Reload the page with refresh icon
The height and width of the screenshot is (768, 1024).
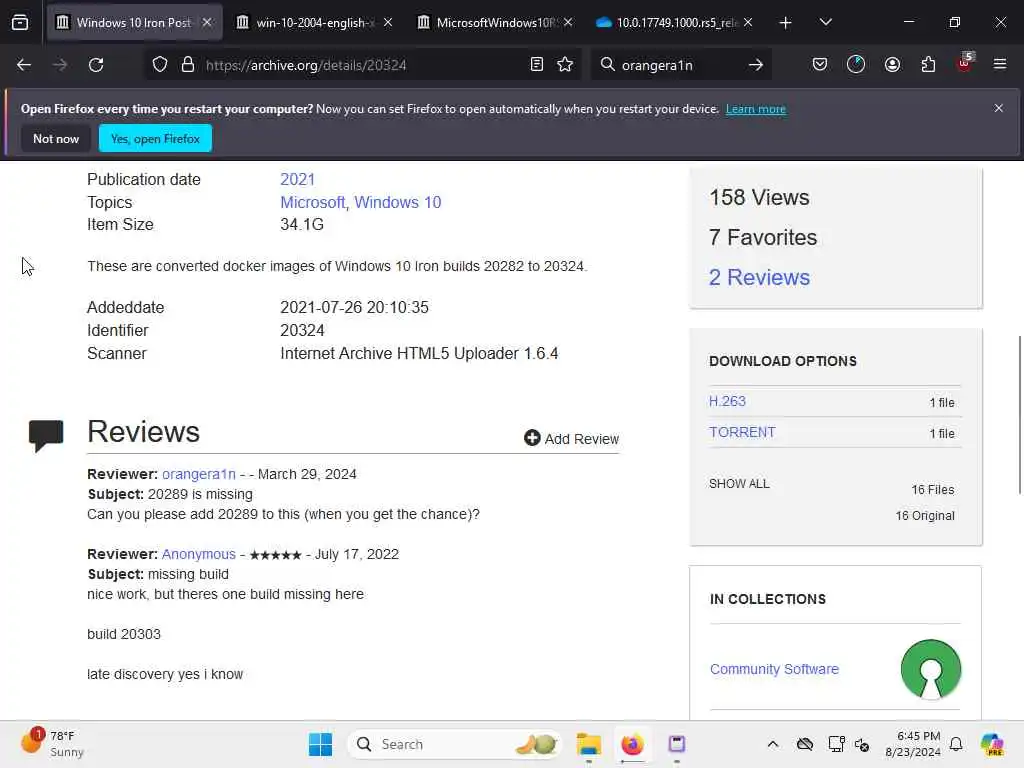click(96, 65)
